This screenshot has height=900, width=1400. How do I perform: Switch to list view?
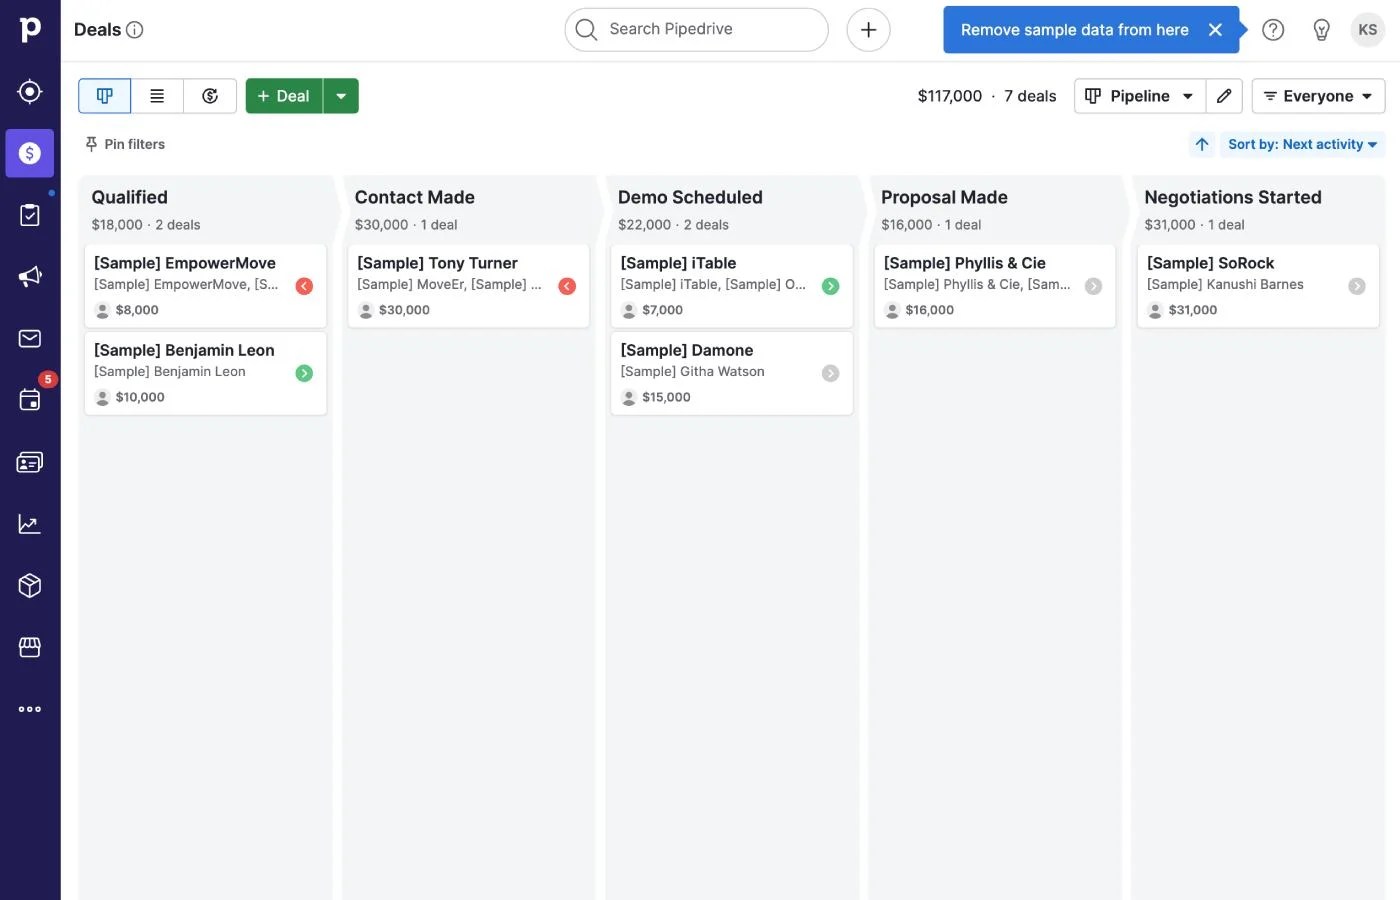click(157, 96)
